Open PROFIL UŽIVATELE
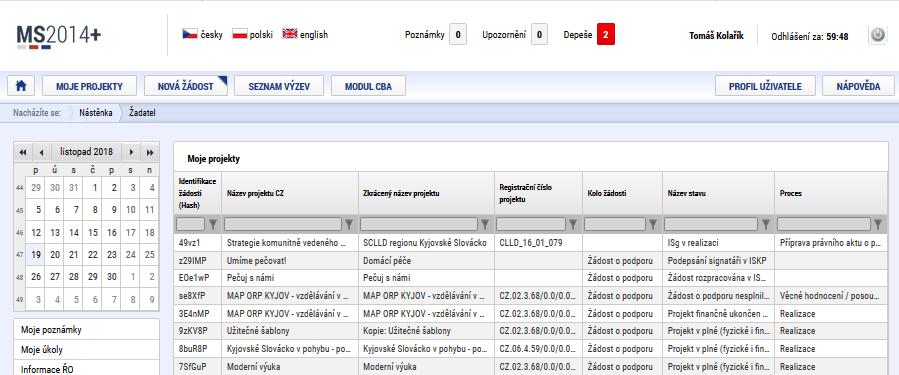899x375 pixels. (765, 86)
